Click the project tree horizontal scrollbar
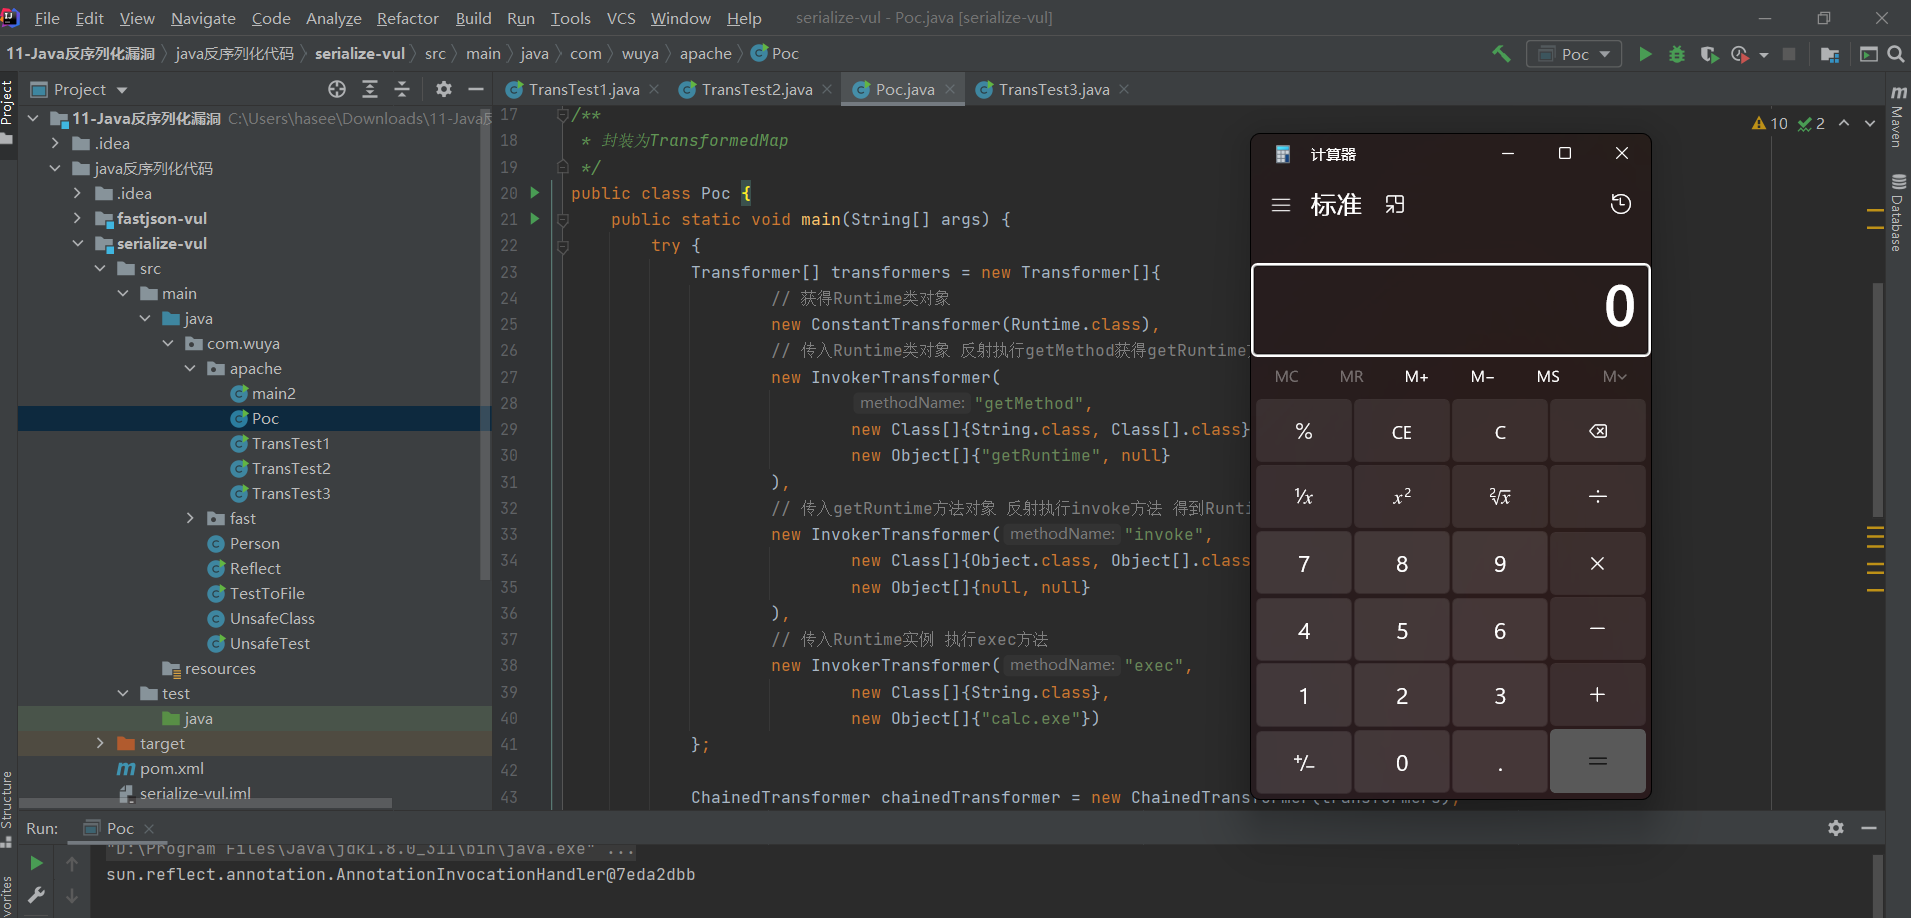The height and width of the screenshot is (918, 1911). click(205, 803)
